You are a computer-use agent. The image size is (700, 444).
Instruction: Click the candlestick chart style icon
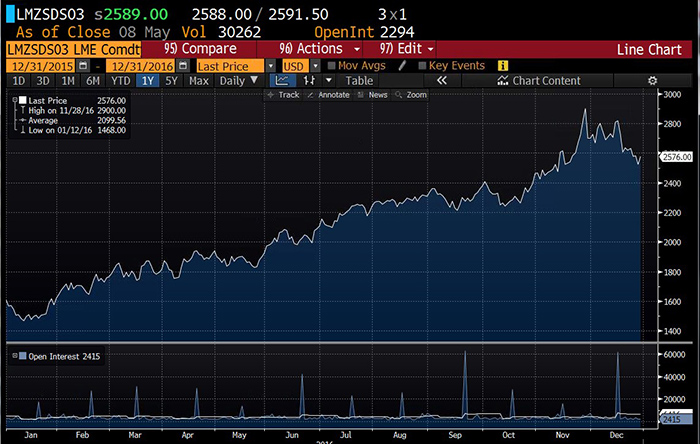[x=311, y=80]
